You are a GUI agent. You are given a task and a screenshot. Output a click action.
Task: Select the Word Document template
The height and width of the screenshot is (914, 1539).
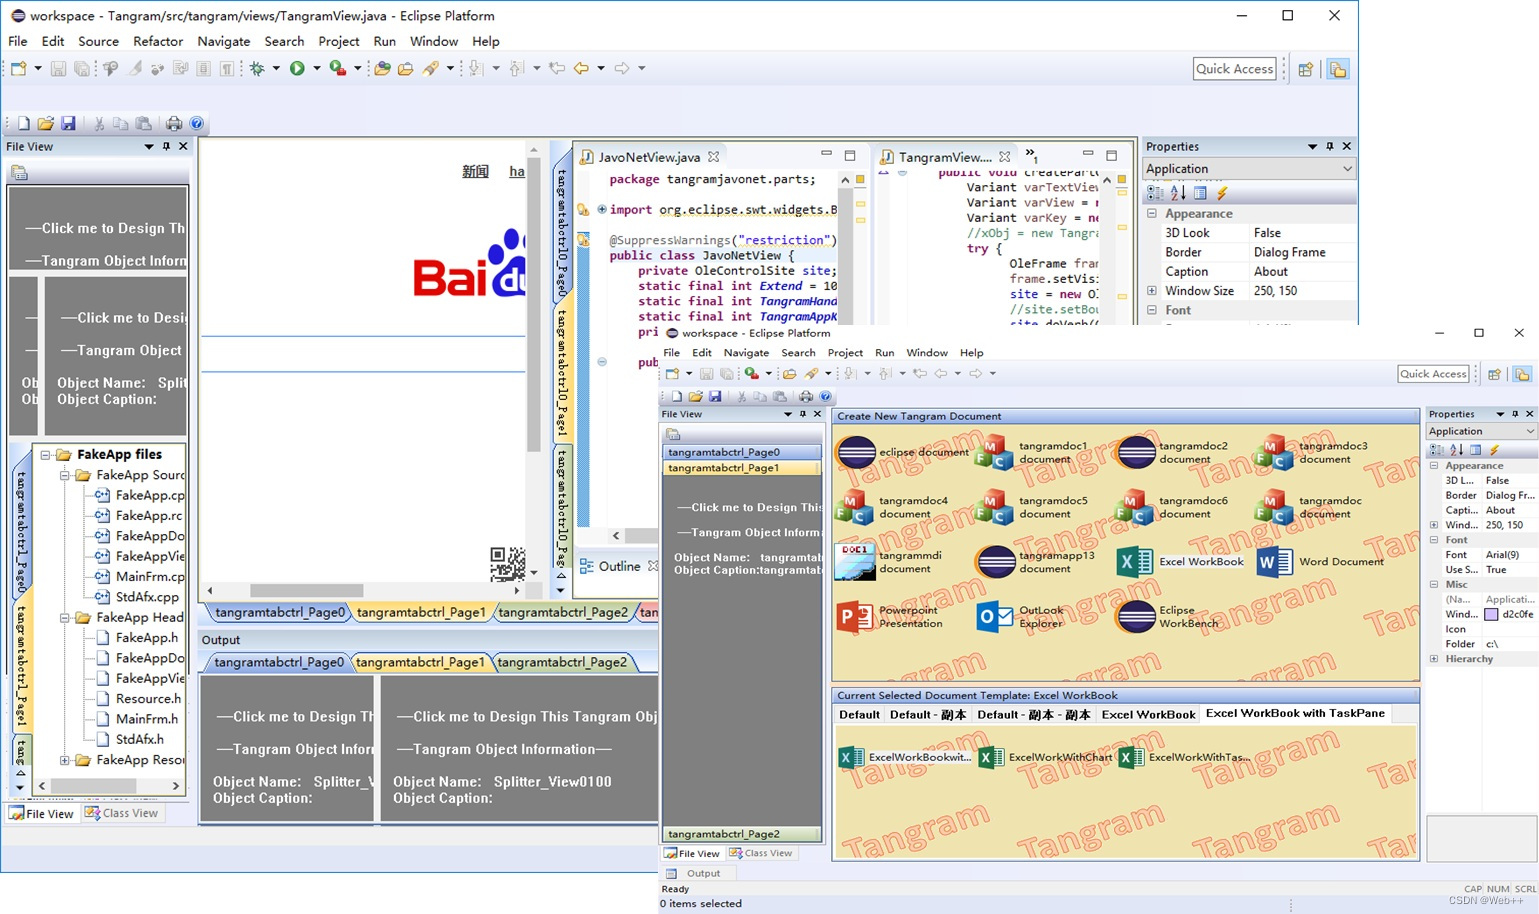tap(1320, 562)
